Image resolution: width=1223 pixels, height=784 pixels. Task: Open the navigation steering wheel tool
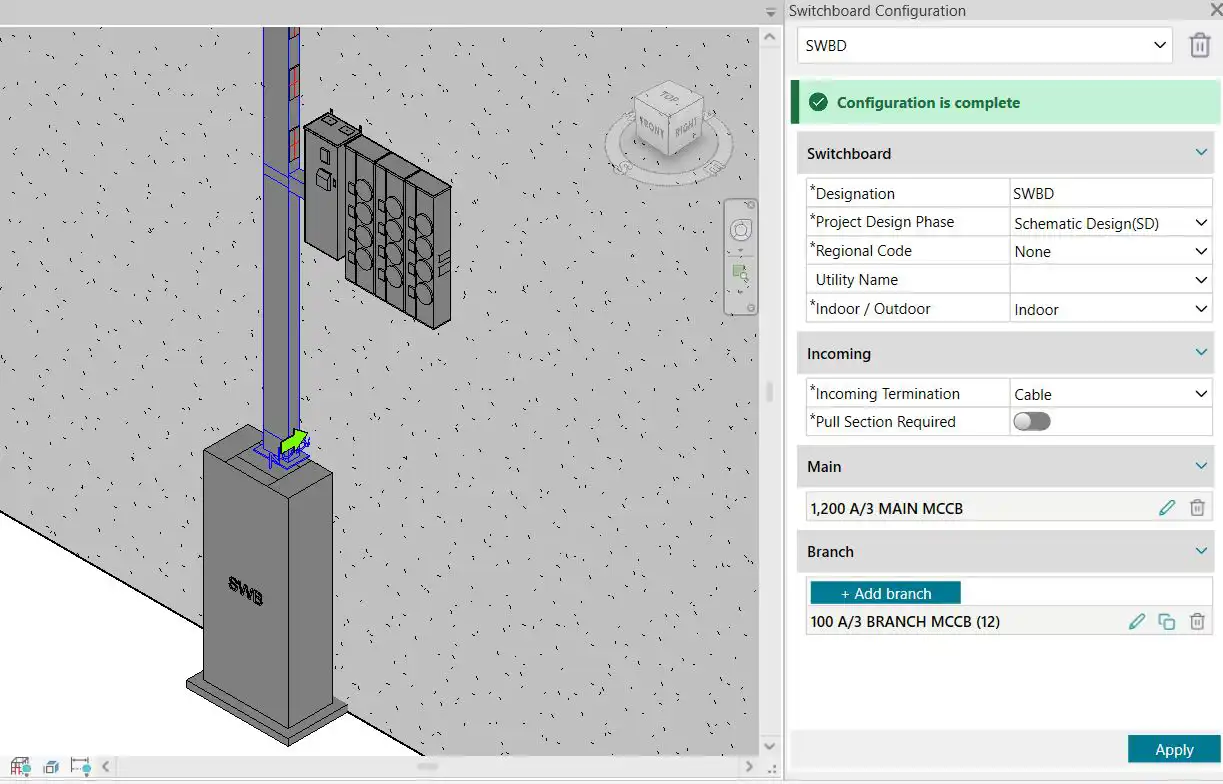(x=740, y=229)
